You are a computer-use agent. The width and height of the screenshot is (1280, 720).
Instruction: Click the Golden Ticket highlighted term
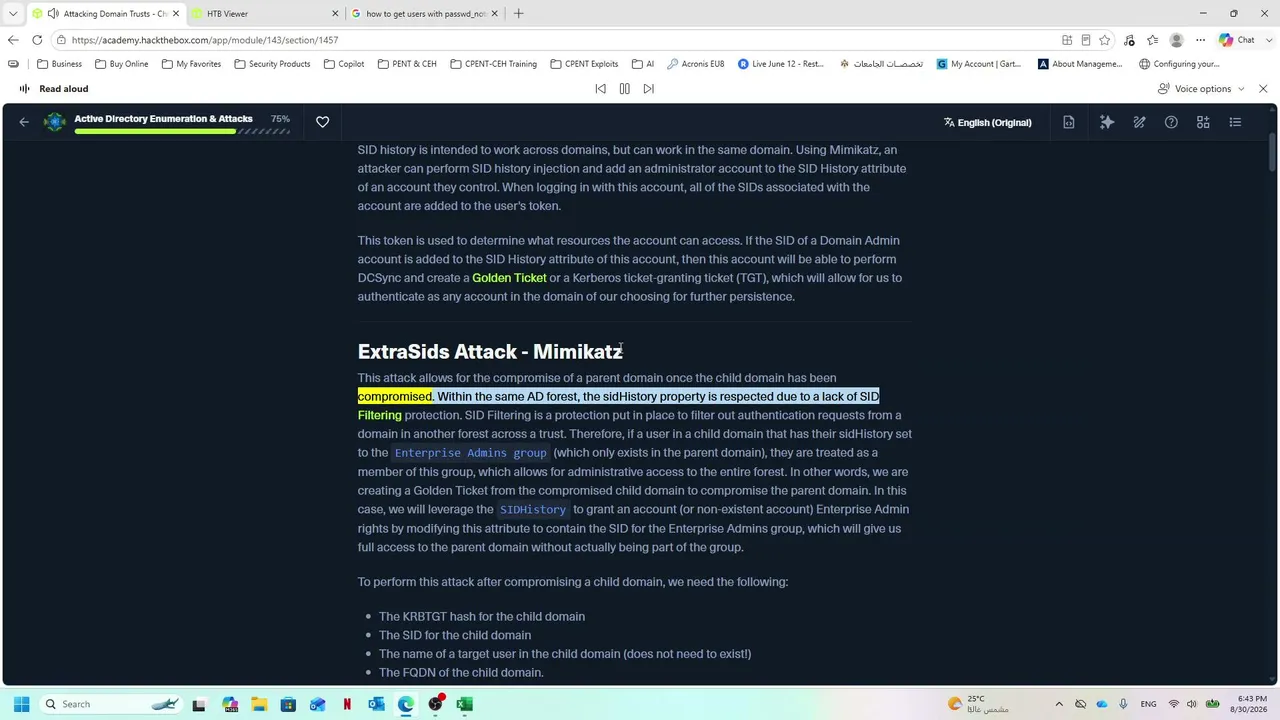(x=509, y=278)
